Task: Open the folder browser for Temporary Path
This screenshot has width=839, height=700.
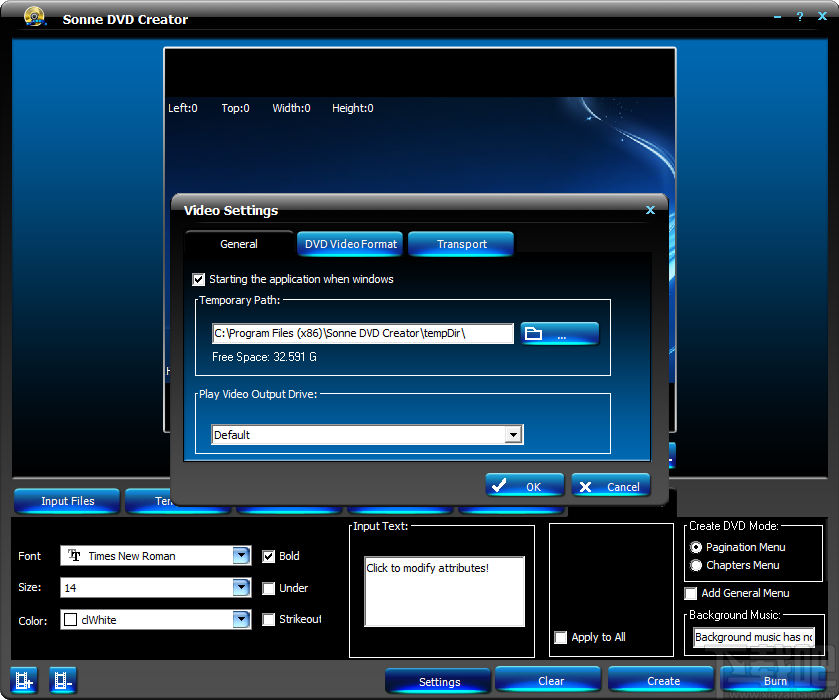Action: 558,333
